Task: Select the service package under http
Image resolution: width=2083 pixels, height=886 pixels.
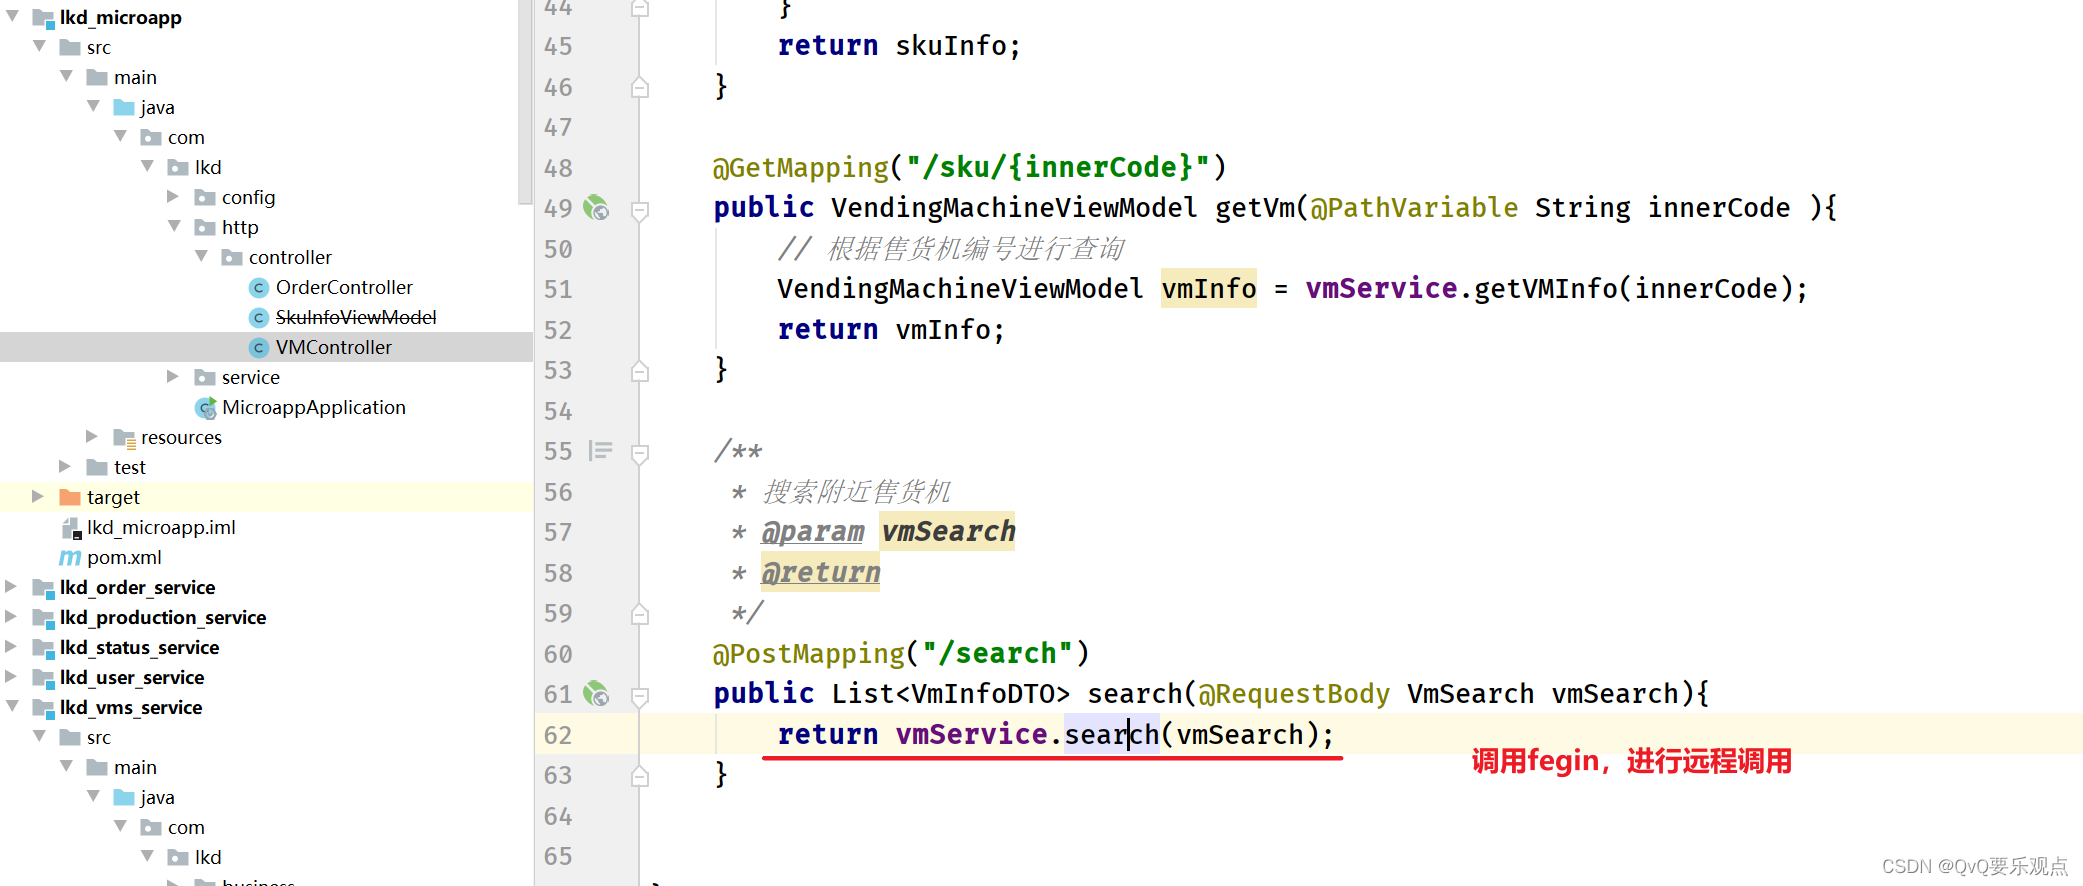Action: (x=250, y=377)
